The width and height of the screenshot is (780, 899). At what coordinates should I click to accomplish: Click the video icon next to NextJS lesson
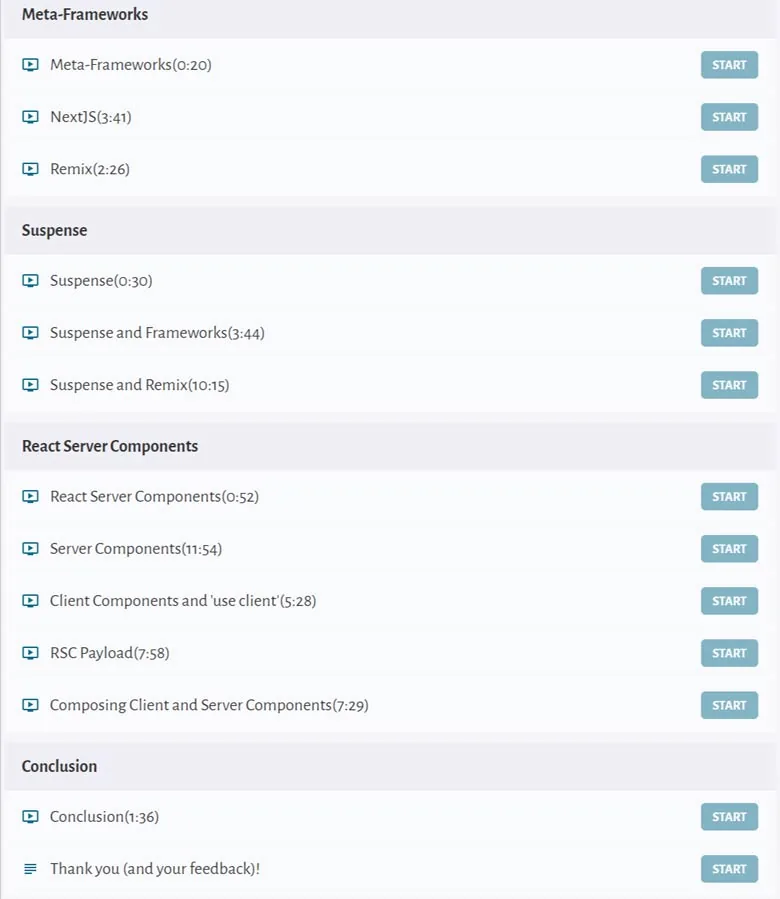(30, 117)
